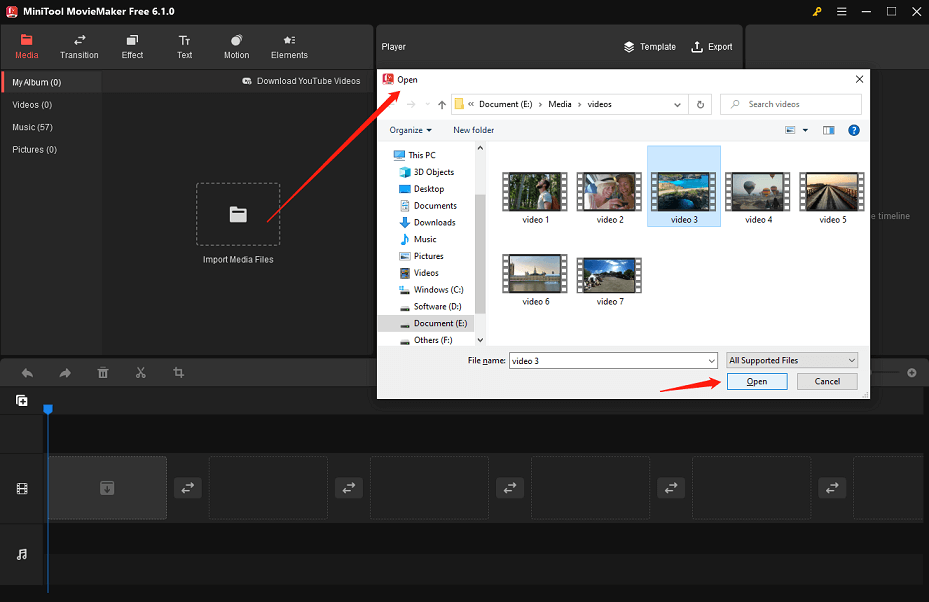Open the Import Media Files folder box

click(238, 214)
